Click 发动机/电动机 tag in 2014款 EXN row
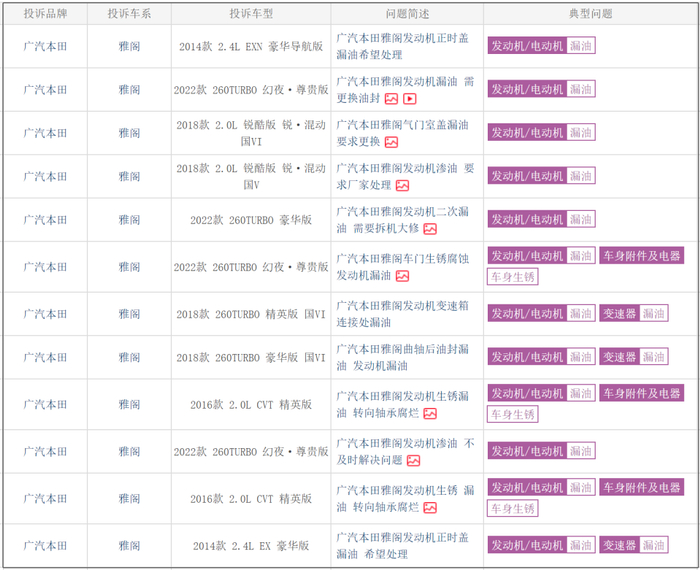The width and height of the screenshot is (700, 570). [527, 46]
